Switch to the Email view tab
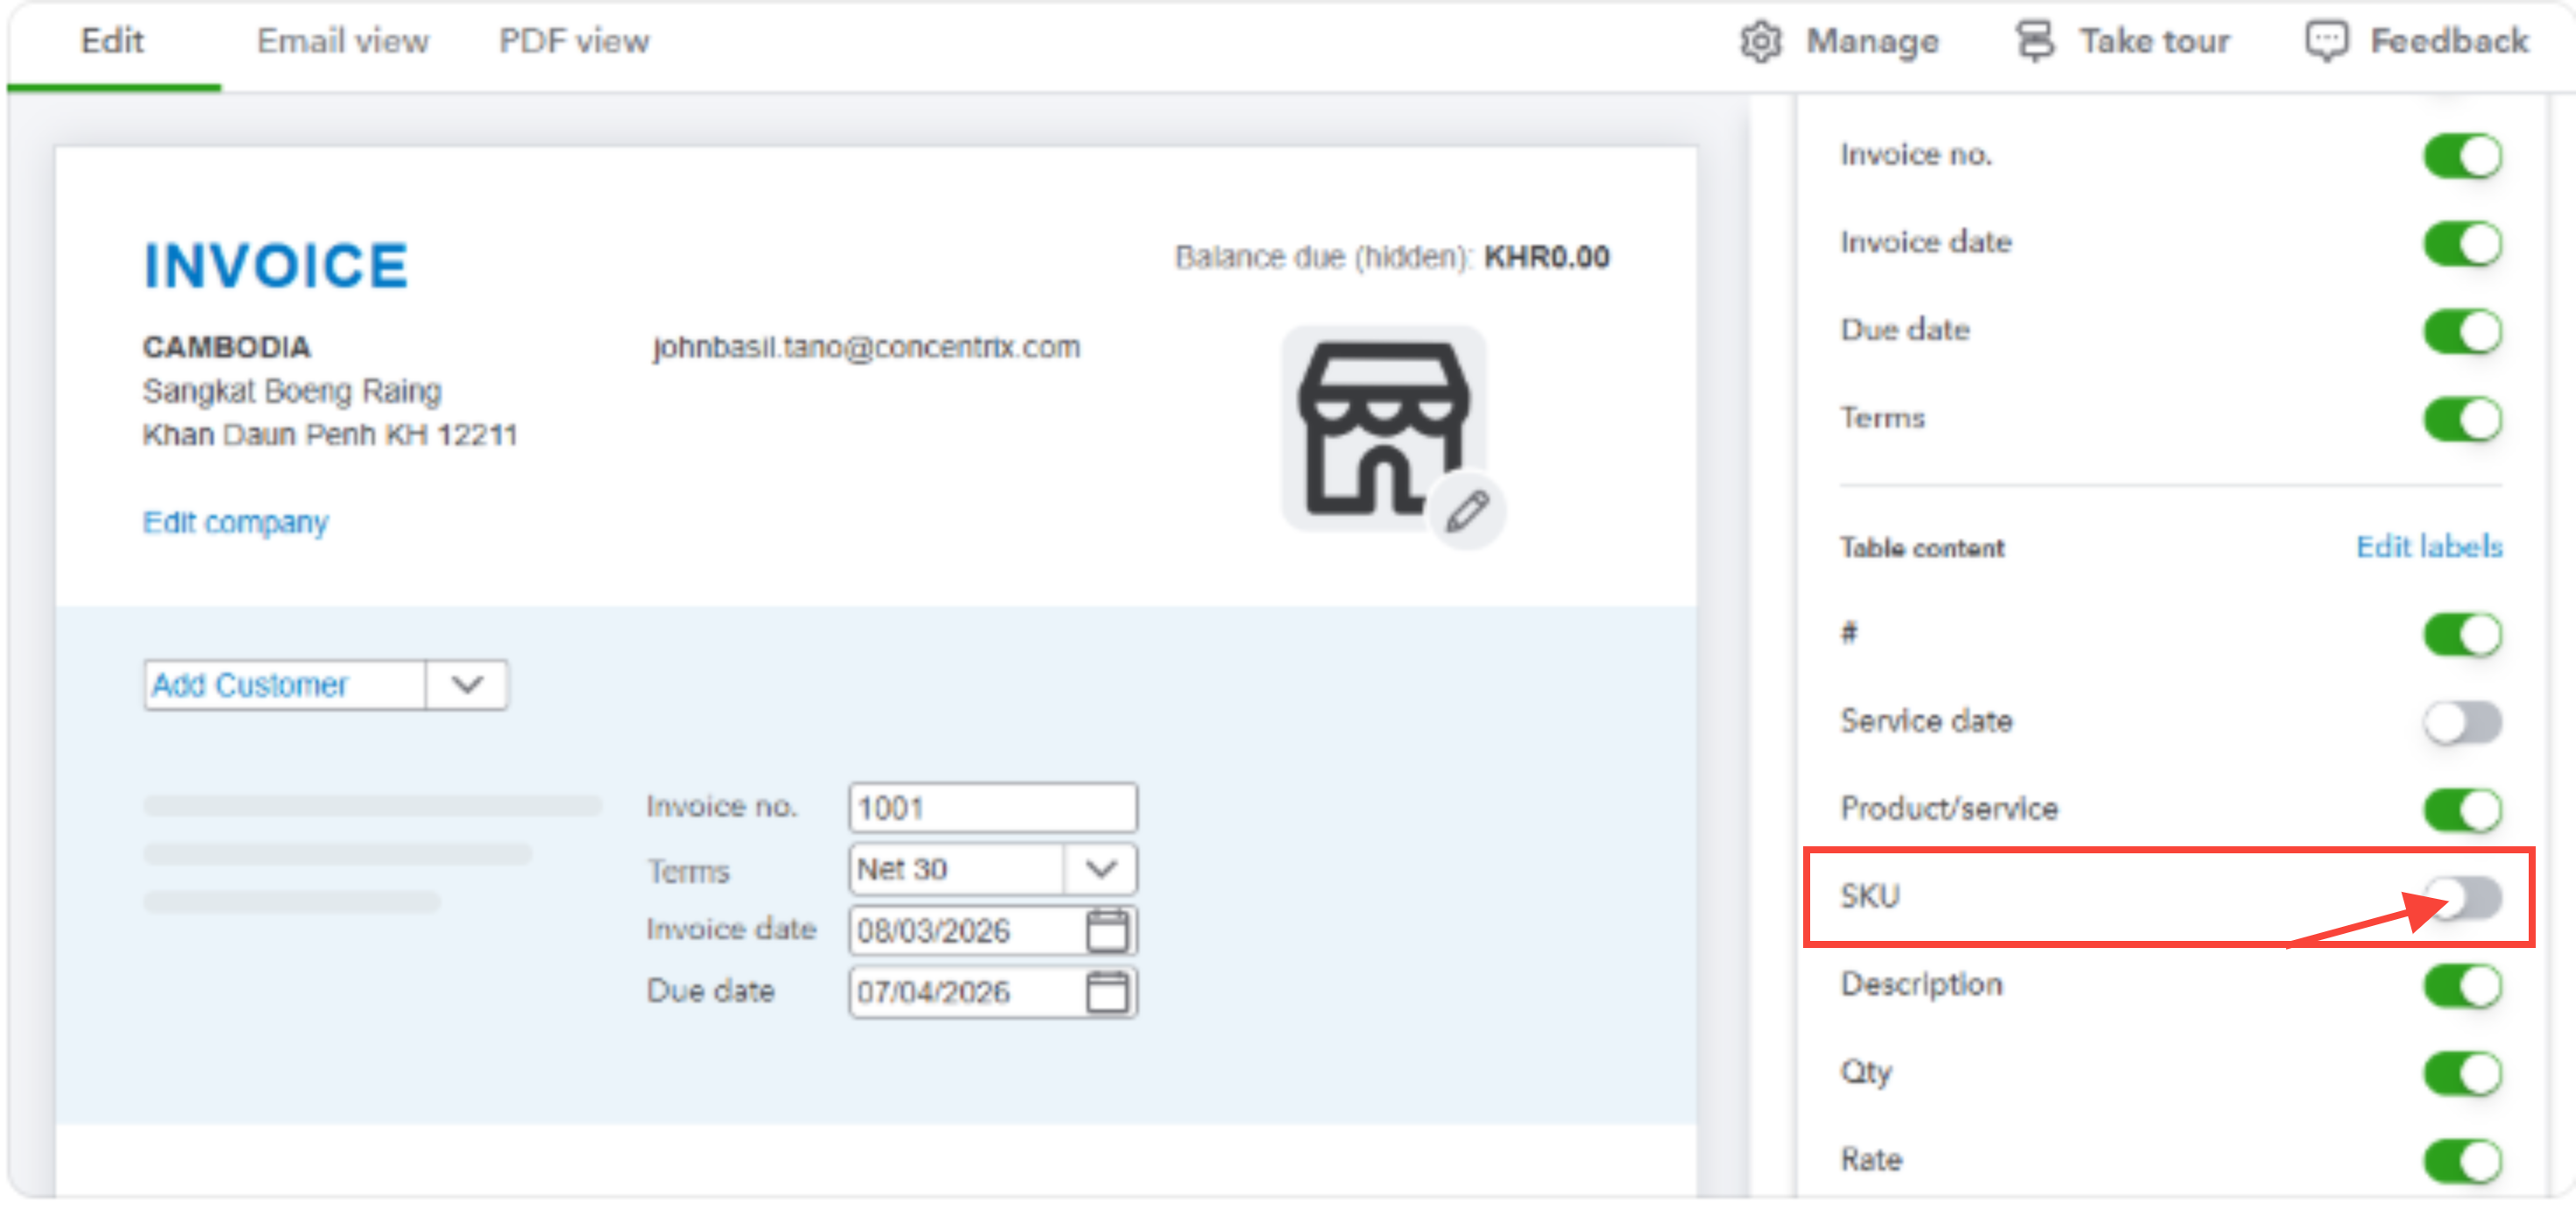Viewport: 2576px width, 1209px height. click(342, 41)
